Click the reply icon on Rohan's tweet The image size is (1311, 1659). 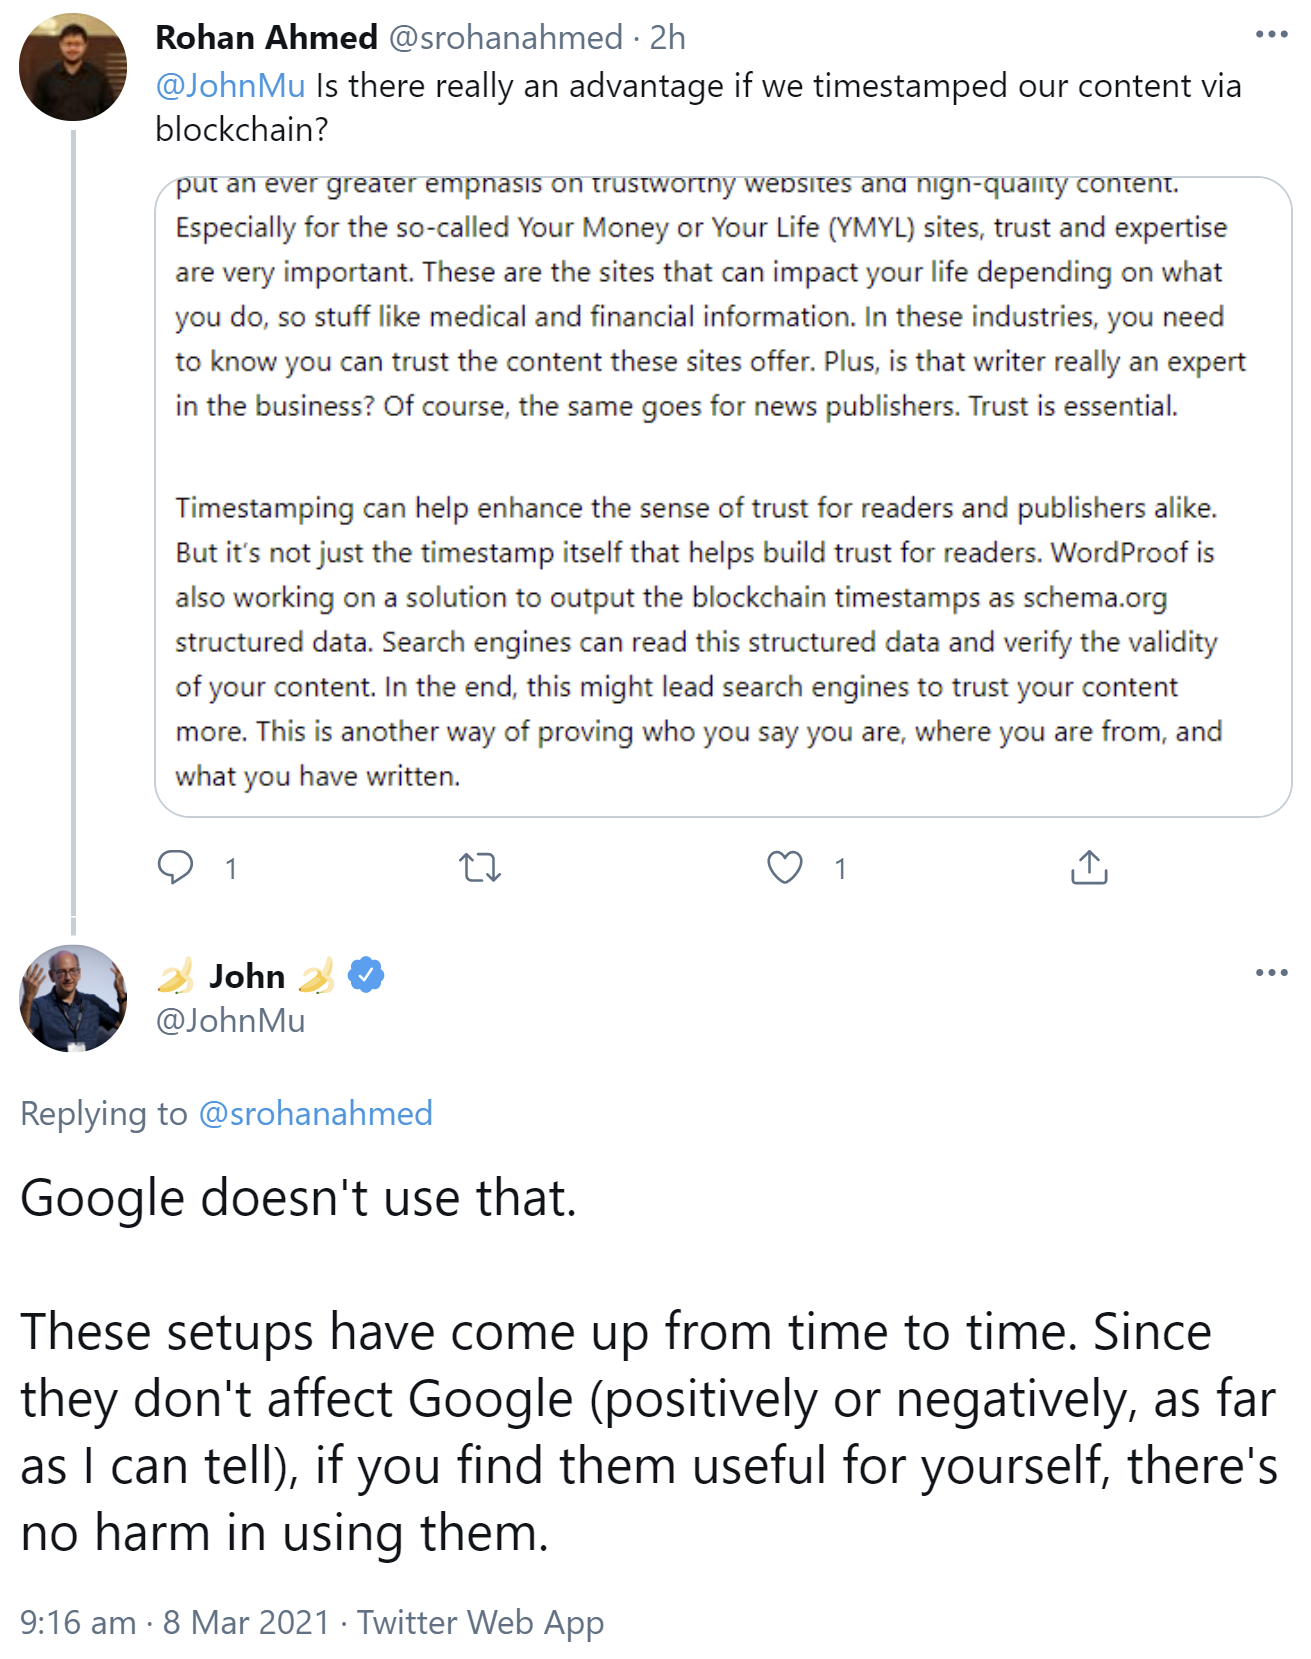coord(178,866)
